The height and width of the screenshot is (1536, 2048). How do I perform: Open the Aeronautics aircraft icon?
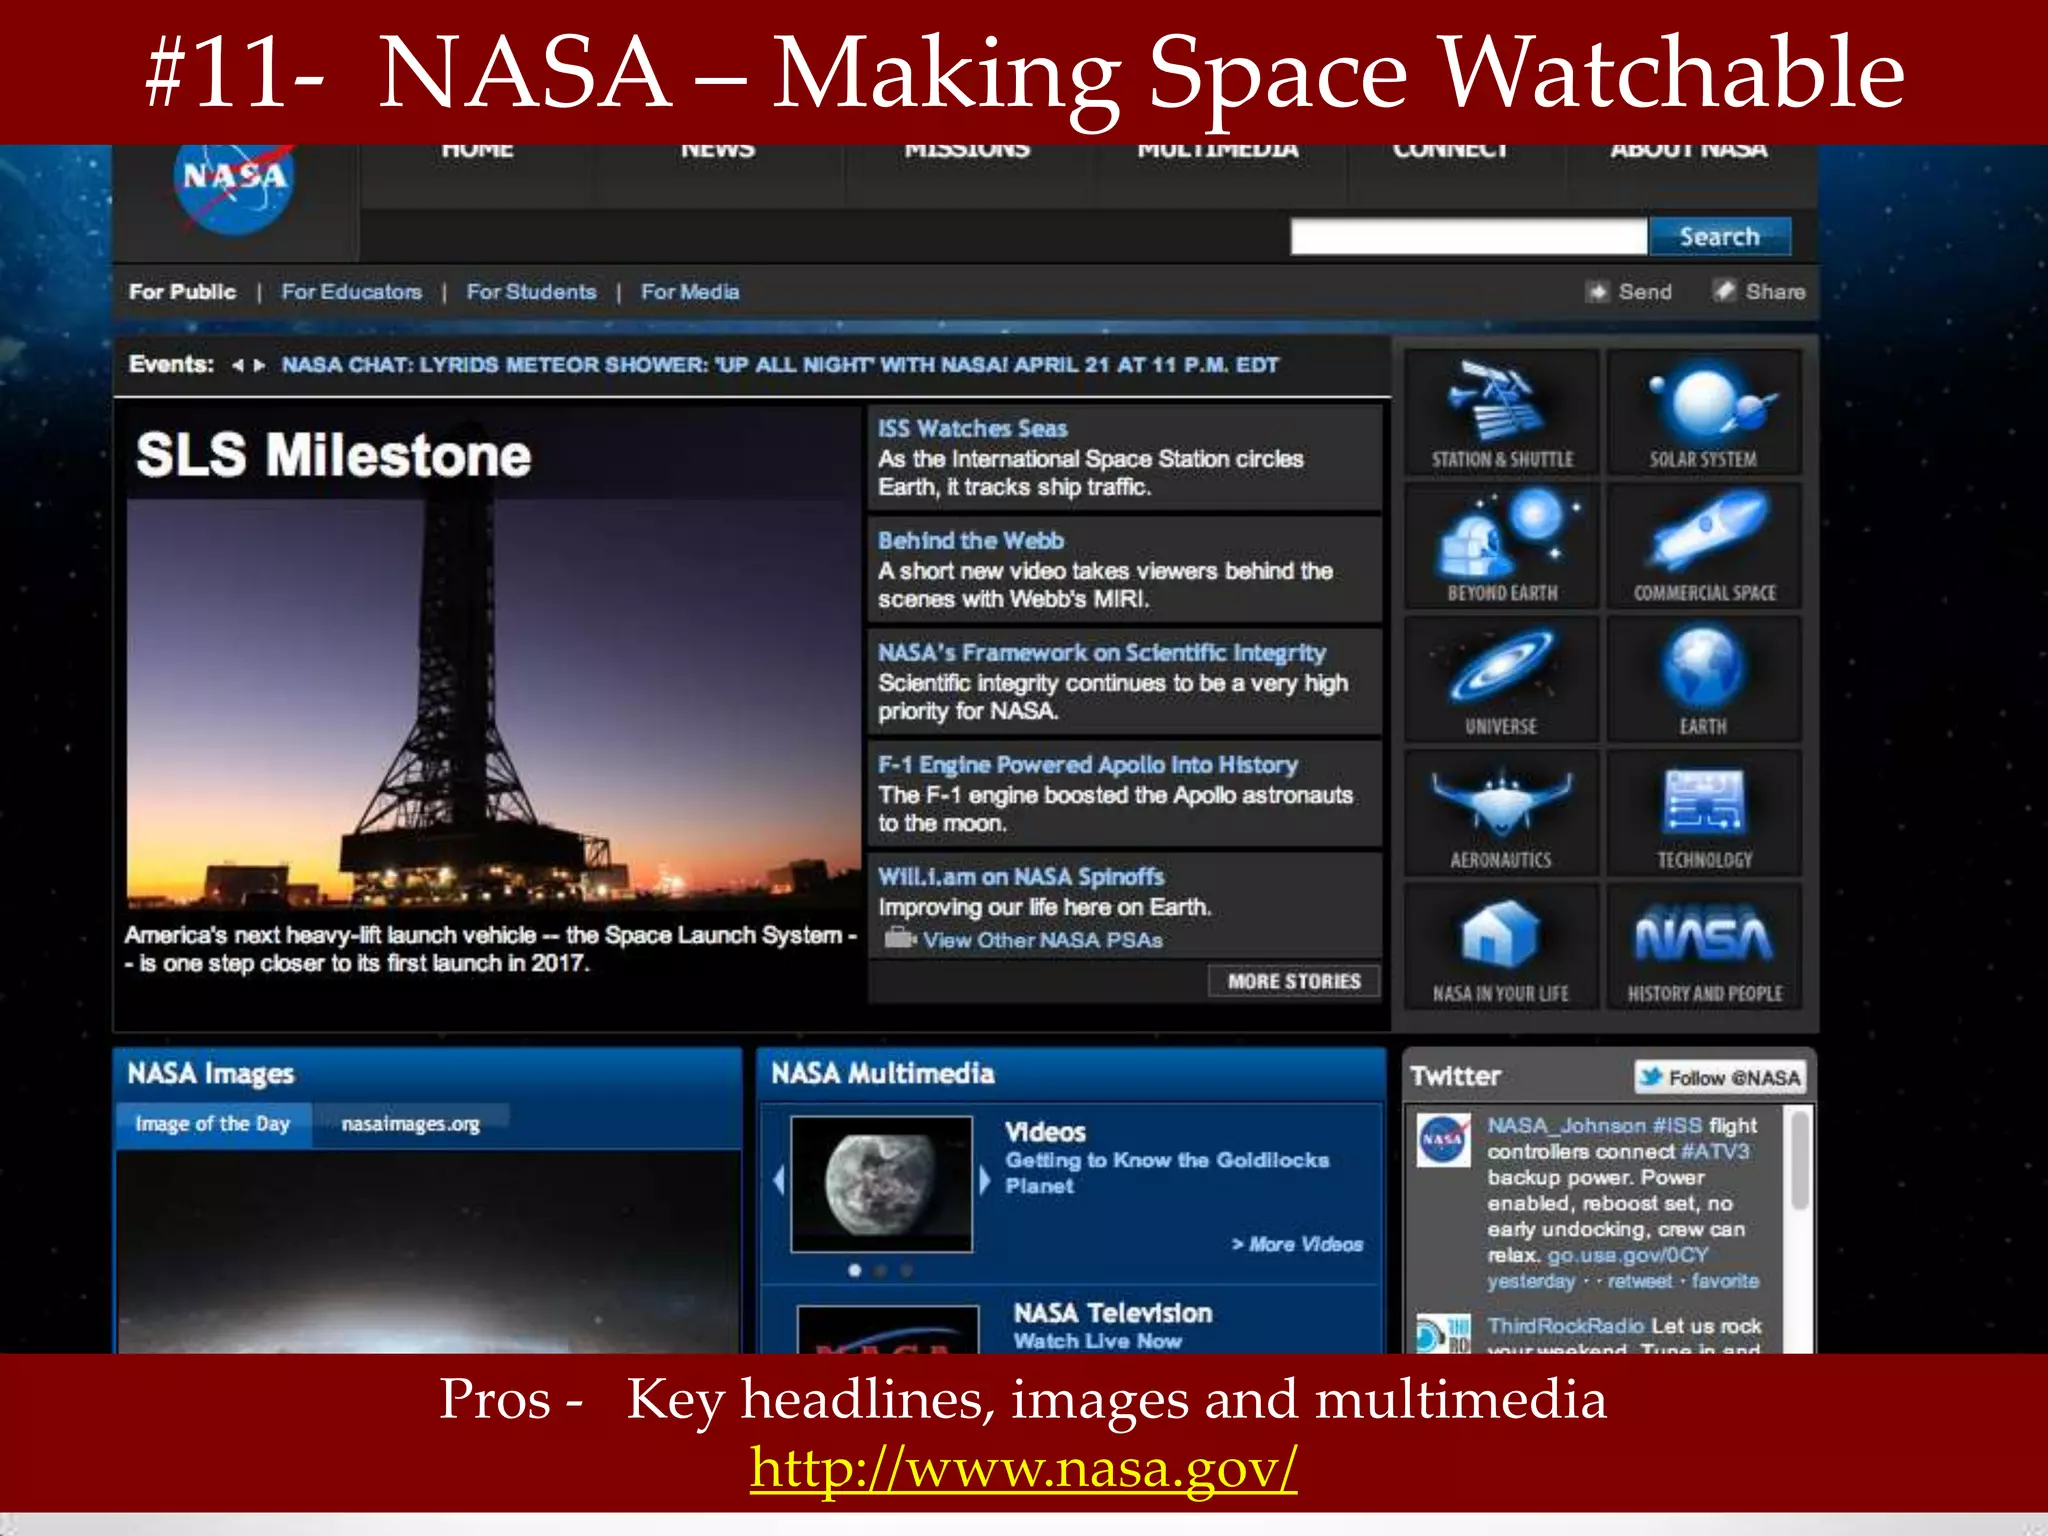point(1501,813)
